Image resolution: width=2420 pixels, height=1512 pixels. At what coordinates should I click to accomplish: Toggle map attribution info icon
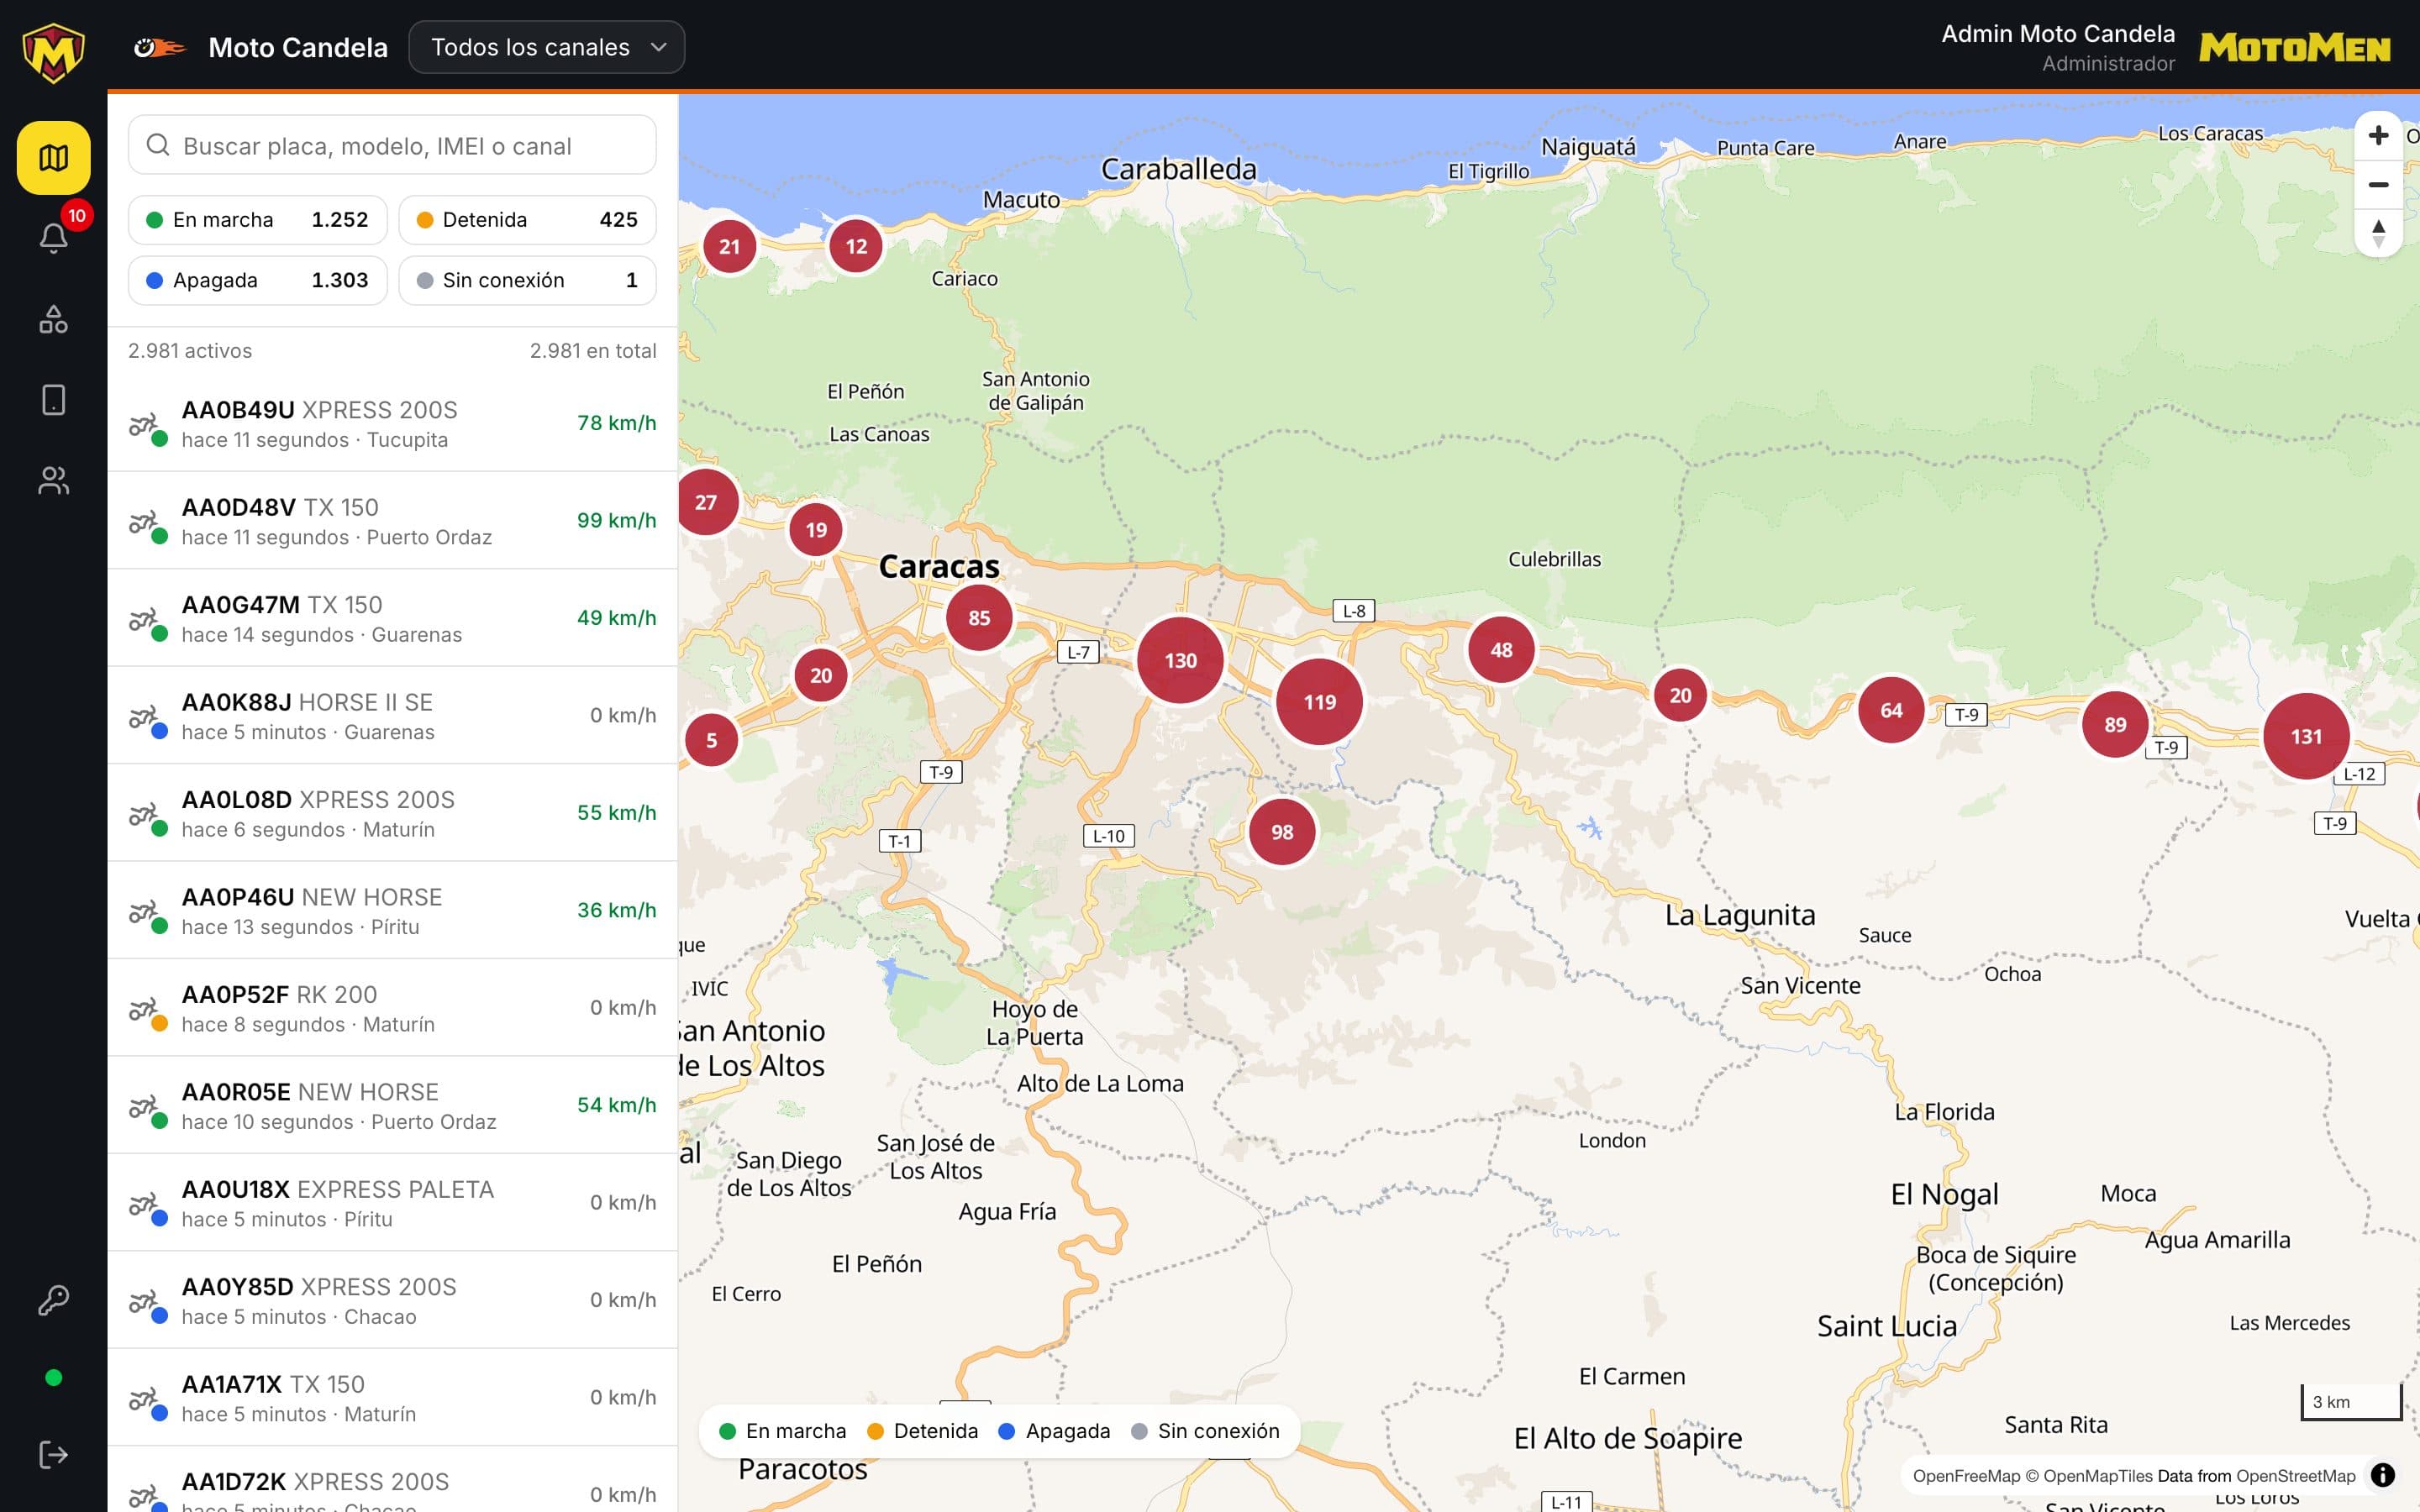coord(2383,1475)
